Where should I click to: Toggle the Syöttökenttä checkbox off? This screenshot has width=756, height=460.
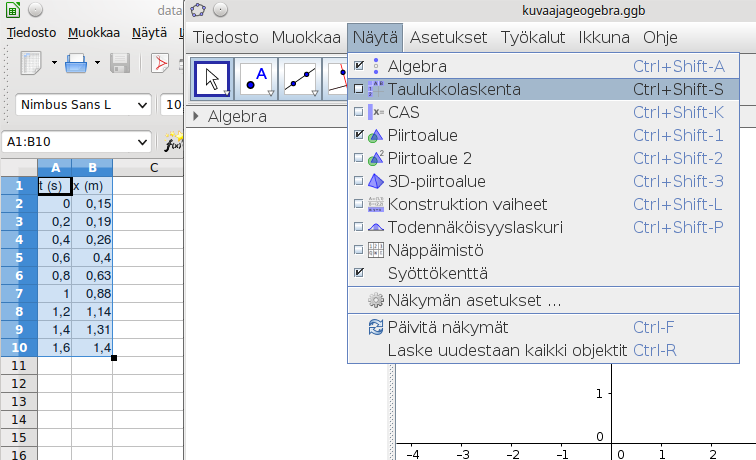tap(359, 272)
